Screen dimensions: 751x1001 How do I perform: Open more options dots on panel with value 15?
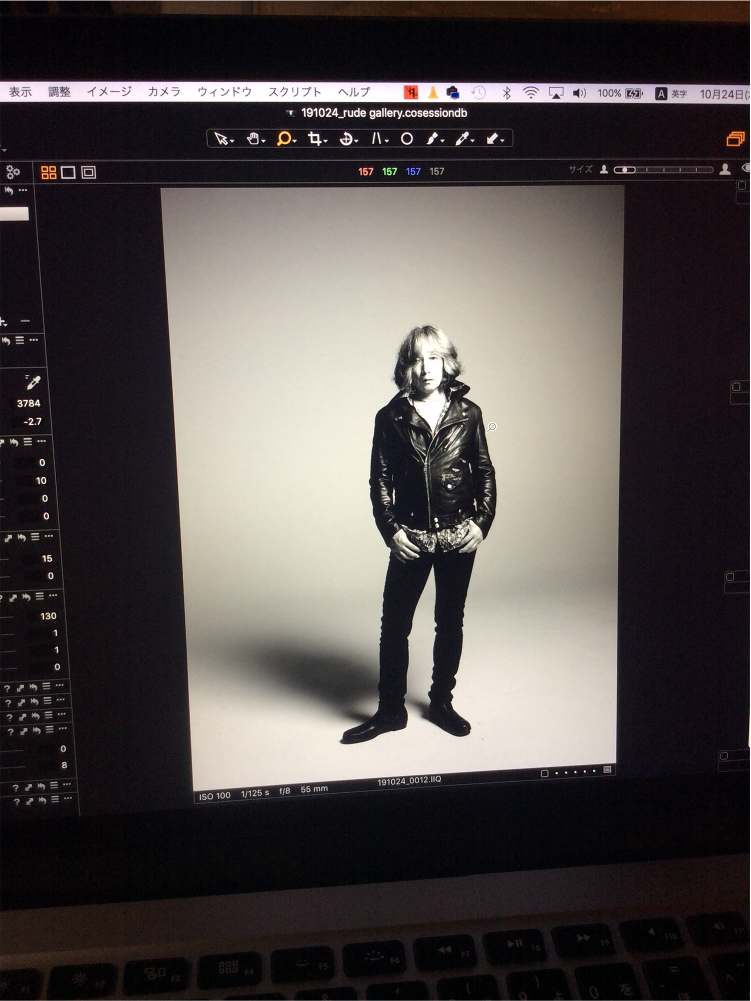(49, 536)
